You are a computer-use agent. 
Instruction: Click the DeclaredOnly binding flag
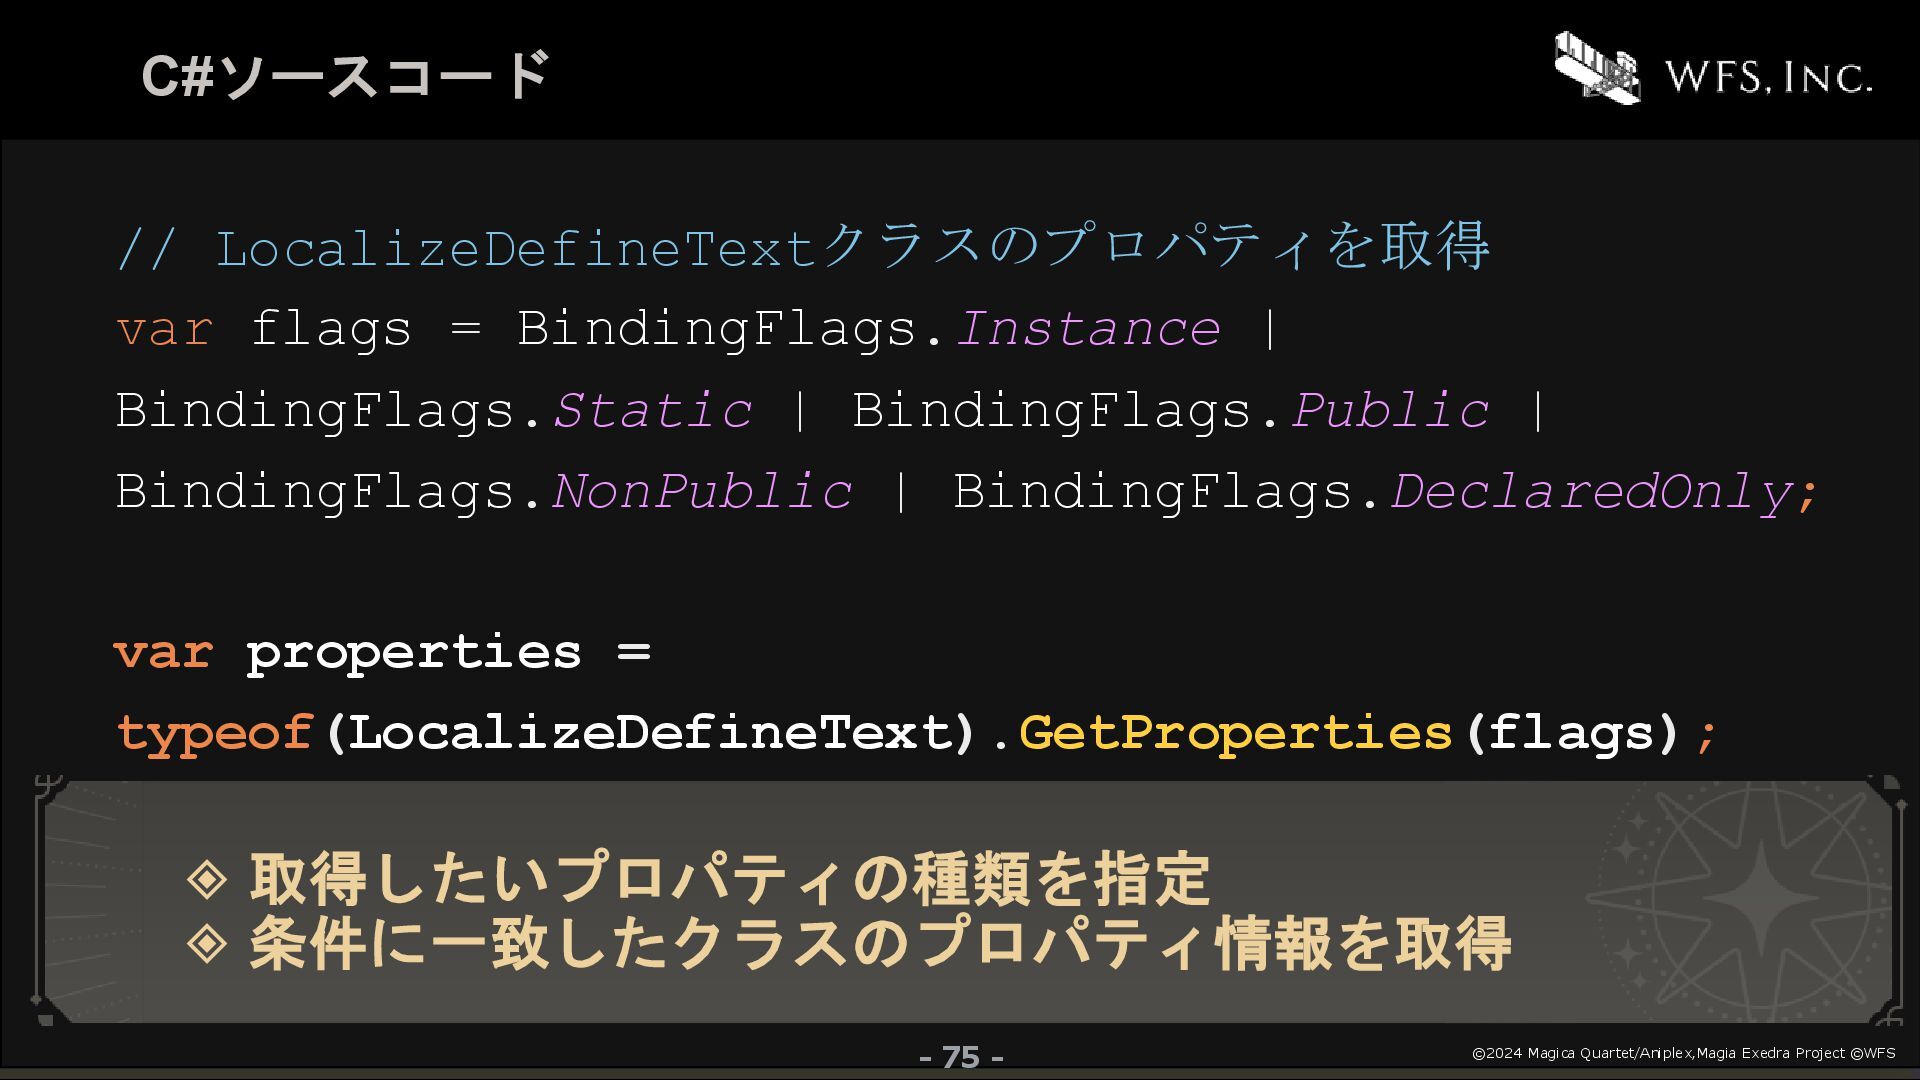click(x=1591, y=492)
